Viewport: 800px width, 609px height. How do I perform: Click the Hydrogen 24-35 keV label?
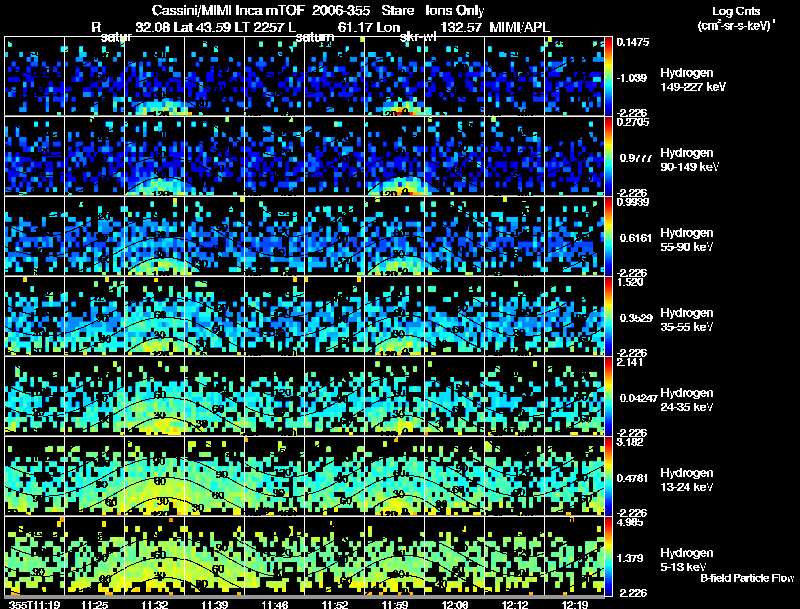pos(687,400)
